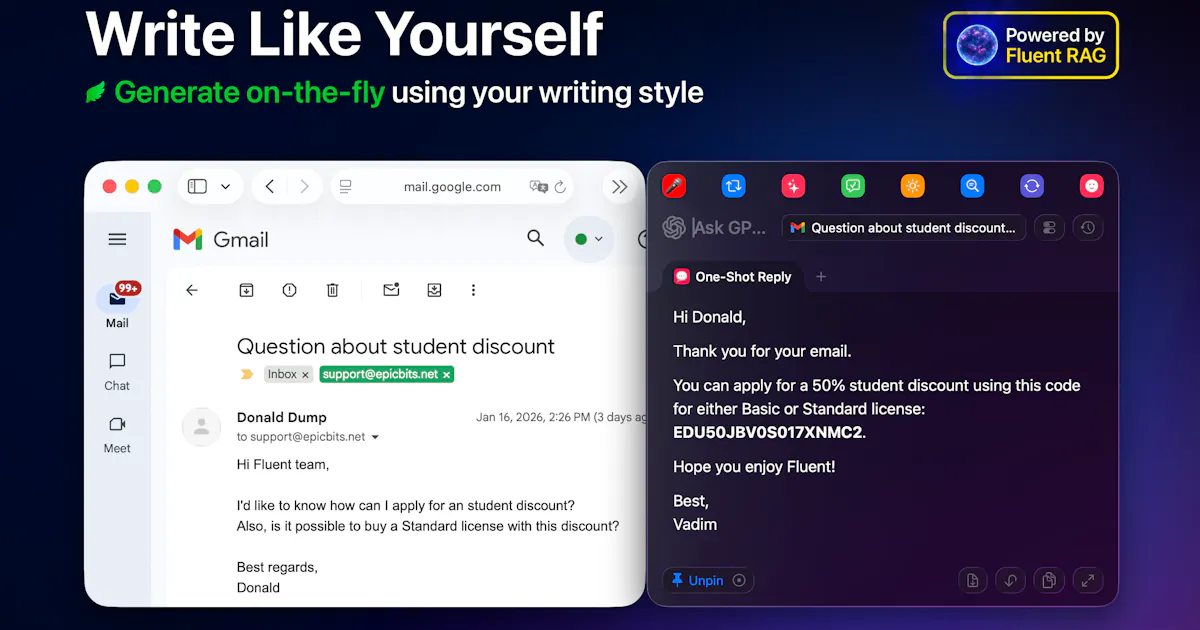Open Meet in the Gmail sidebar
Screen dimensions: 1200x630
tap(117, 434)
